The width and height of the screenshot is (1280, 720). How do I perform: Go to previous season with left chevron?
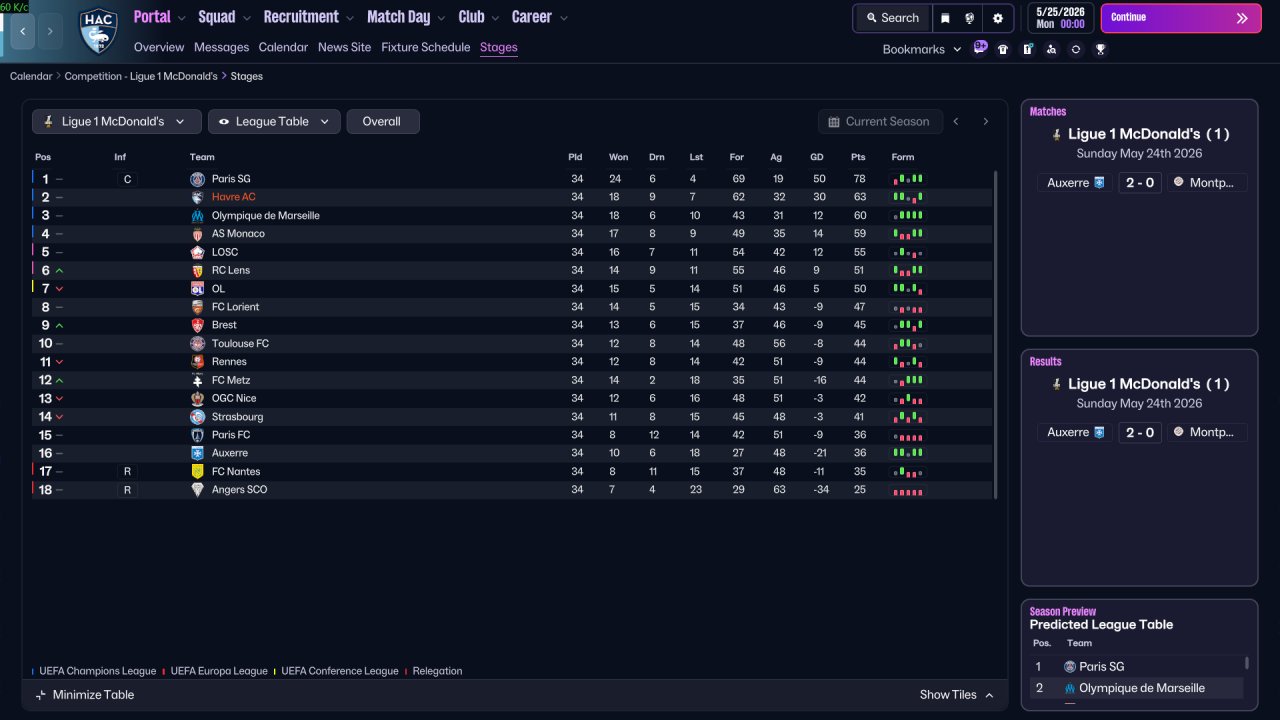[x=956, y=121]
